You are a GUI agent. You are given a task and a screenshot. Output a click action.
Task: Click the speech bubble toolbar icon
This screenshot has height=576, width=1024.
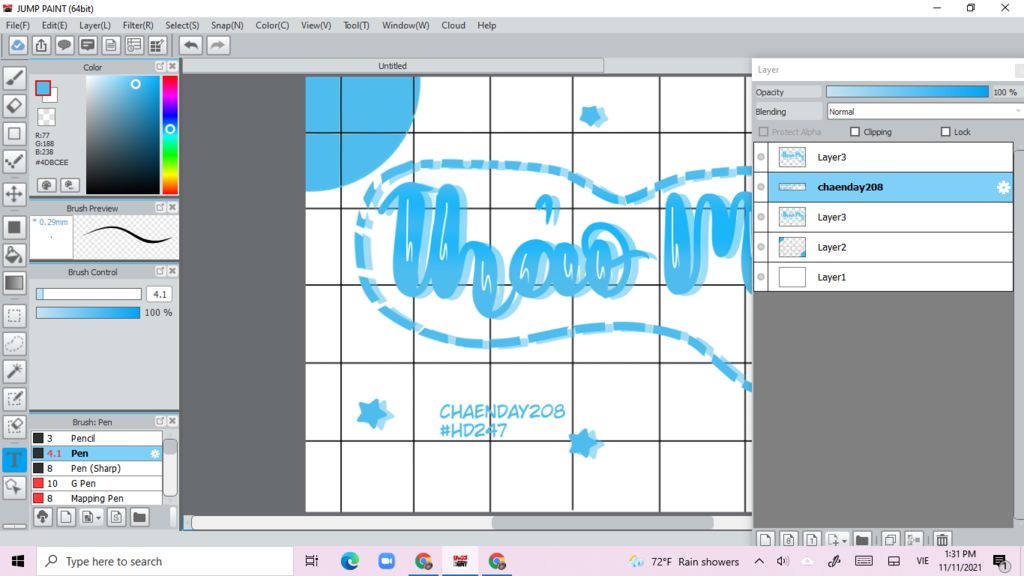click(x=64, y=45)
